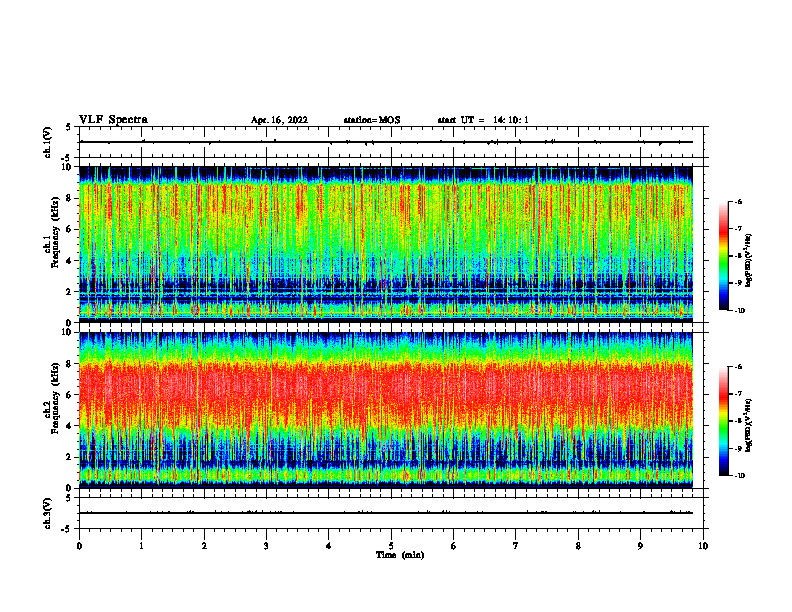Viewport: 792px width, 612px height.
Task: Click the "3" tick on the time axis
Action: point(266,546)
